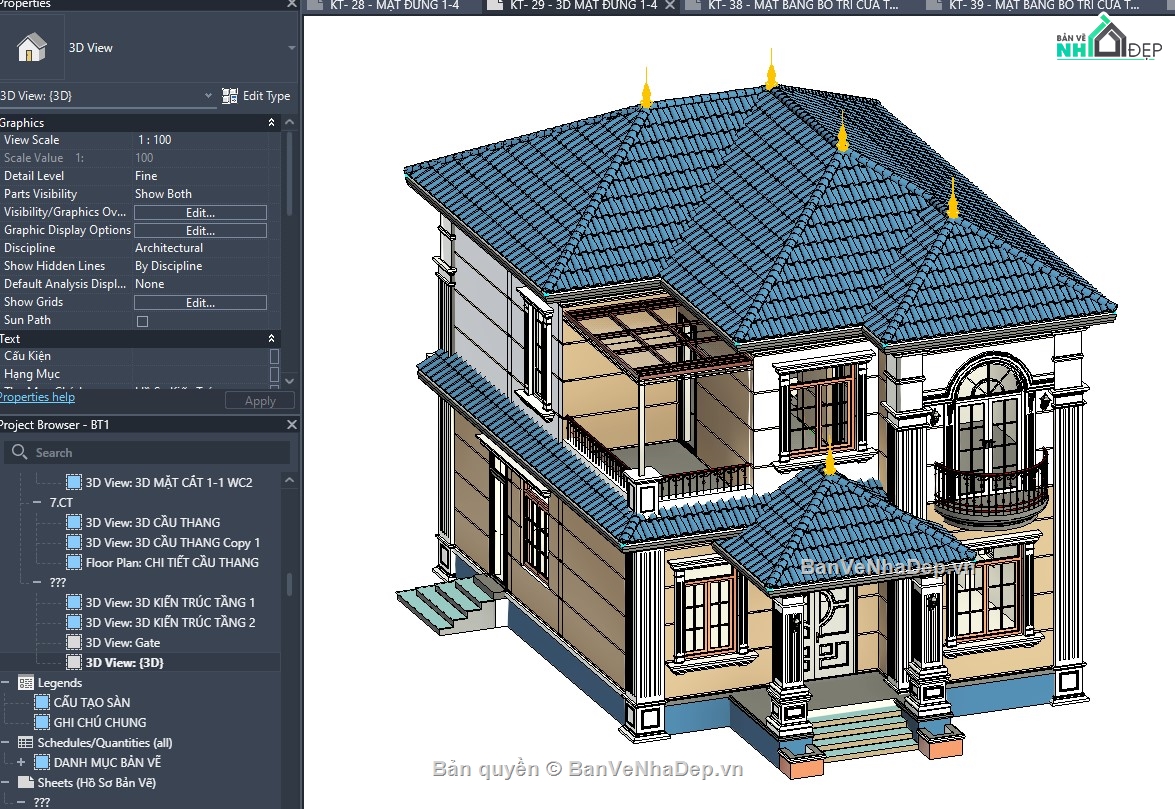1175x809 pixels.
Task: Select 3D MẶT CẮT 1-1 WC2 view icon
Action: click(74, 482)
